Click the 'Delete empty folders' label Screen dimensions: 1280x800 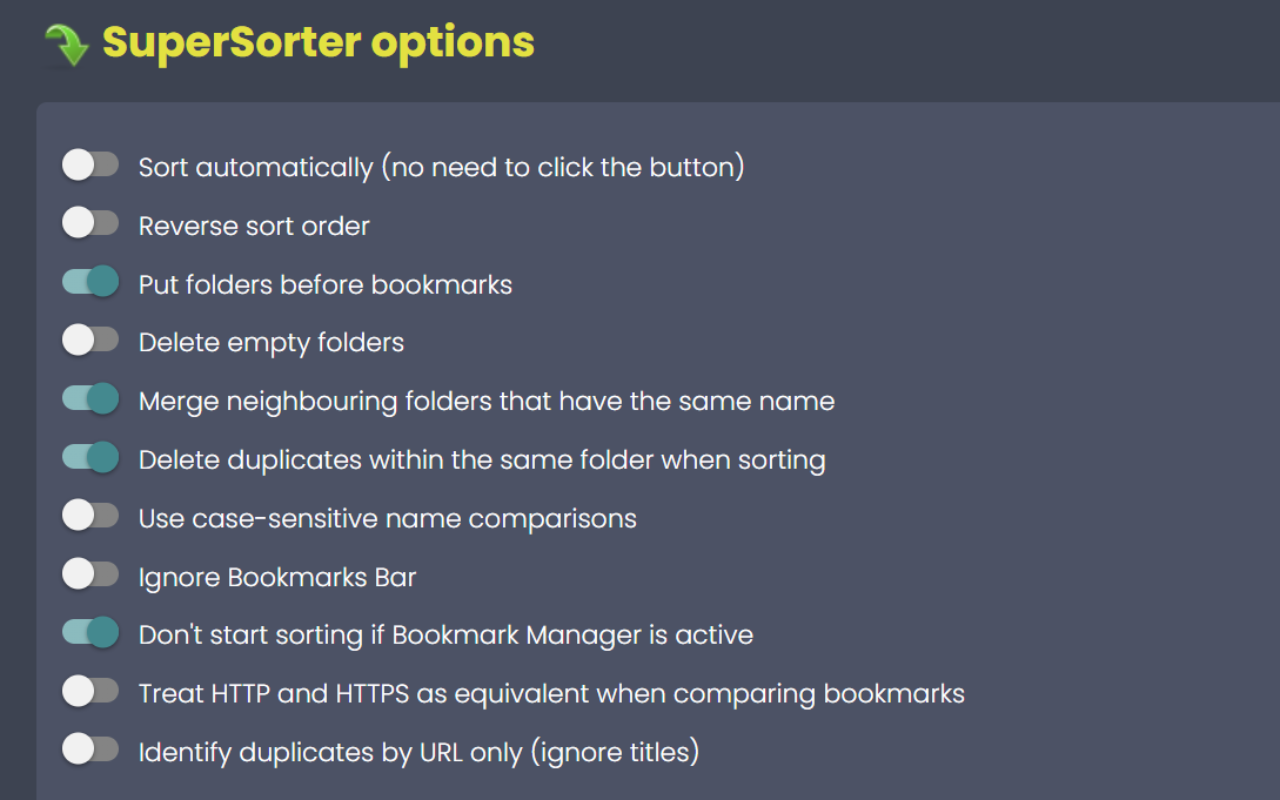point(271,342)
